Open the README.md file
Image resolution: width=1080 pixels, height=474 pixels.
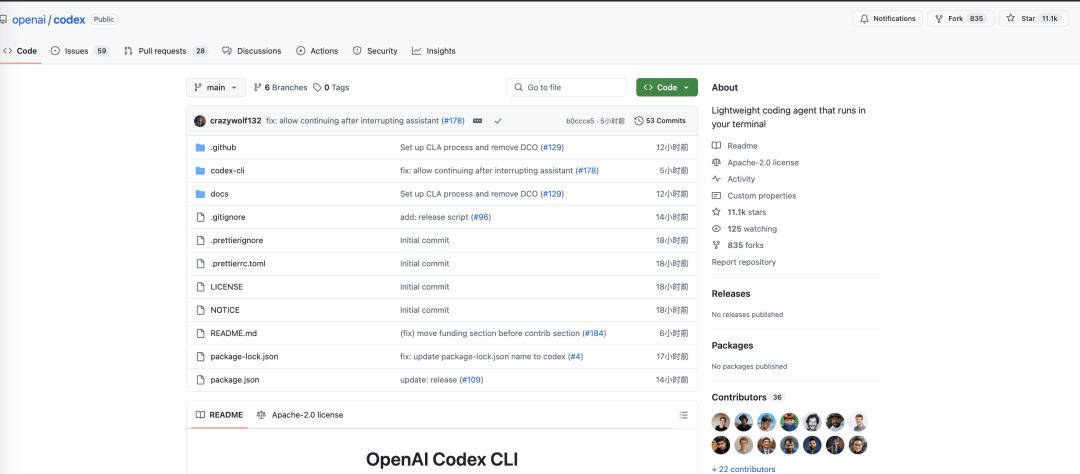click(x=233, y=333)
